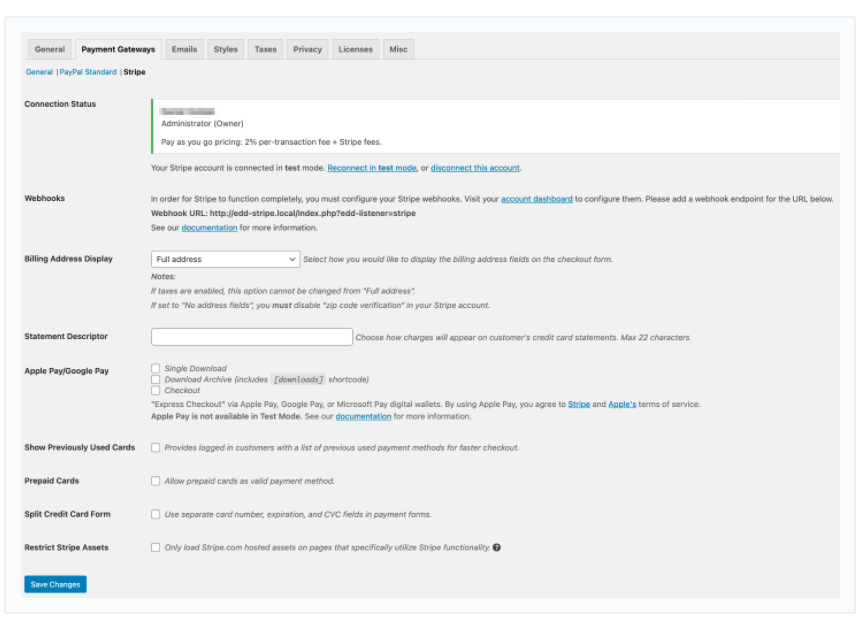This screenshot has width=860, height=623.
Task: Focus the Statement Descriptor input field
Action: [252, 337]
